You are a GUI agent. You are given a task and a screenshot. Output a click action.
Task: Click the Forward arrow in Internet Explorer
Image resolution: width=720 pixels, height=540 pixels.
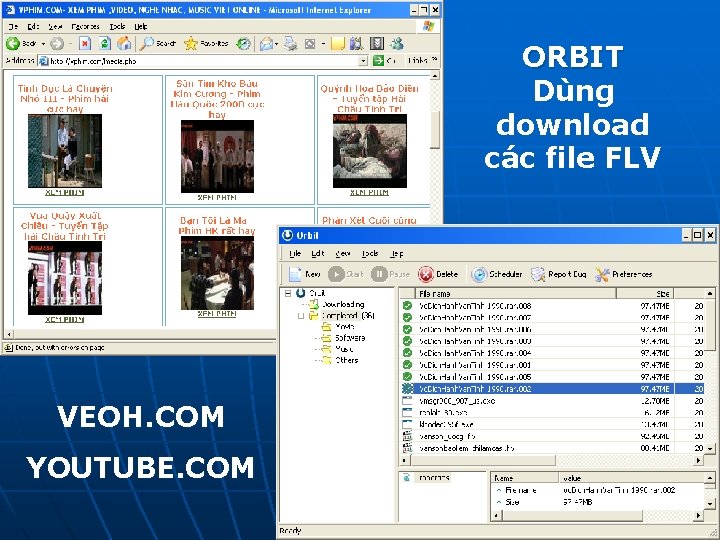click(x=56, y=44)
